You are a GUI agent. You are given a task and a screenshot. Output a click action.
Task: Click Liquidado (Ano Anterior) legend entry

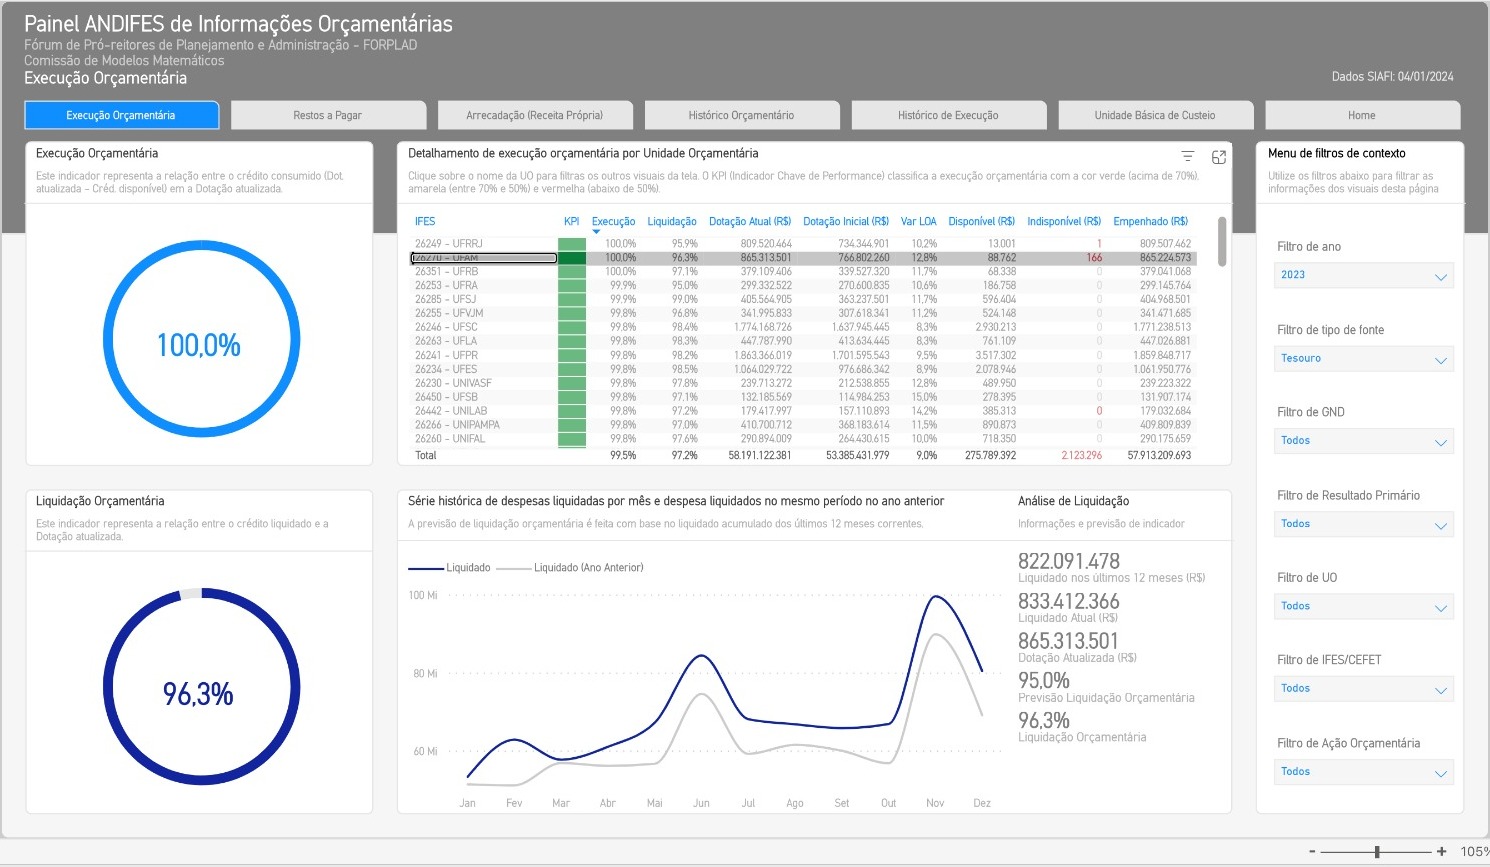570,568
